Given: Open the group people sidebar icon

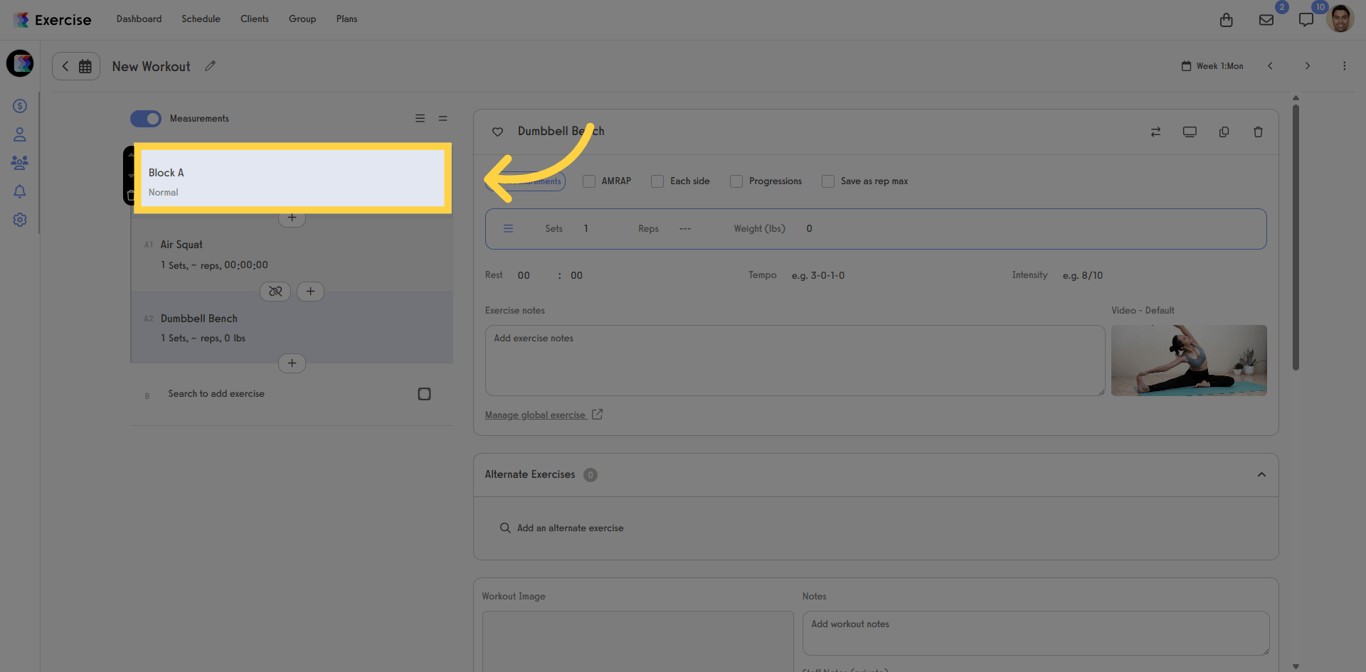Looking at the screenshot, I should (19, 162).
